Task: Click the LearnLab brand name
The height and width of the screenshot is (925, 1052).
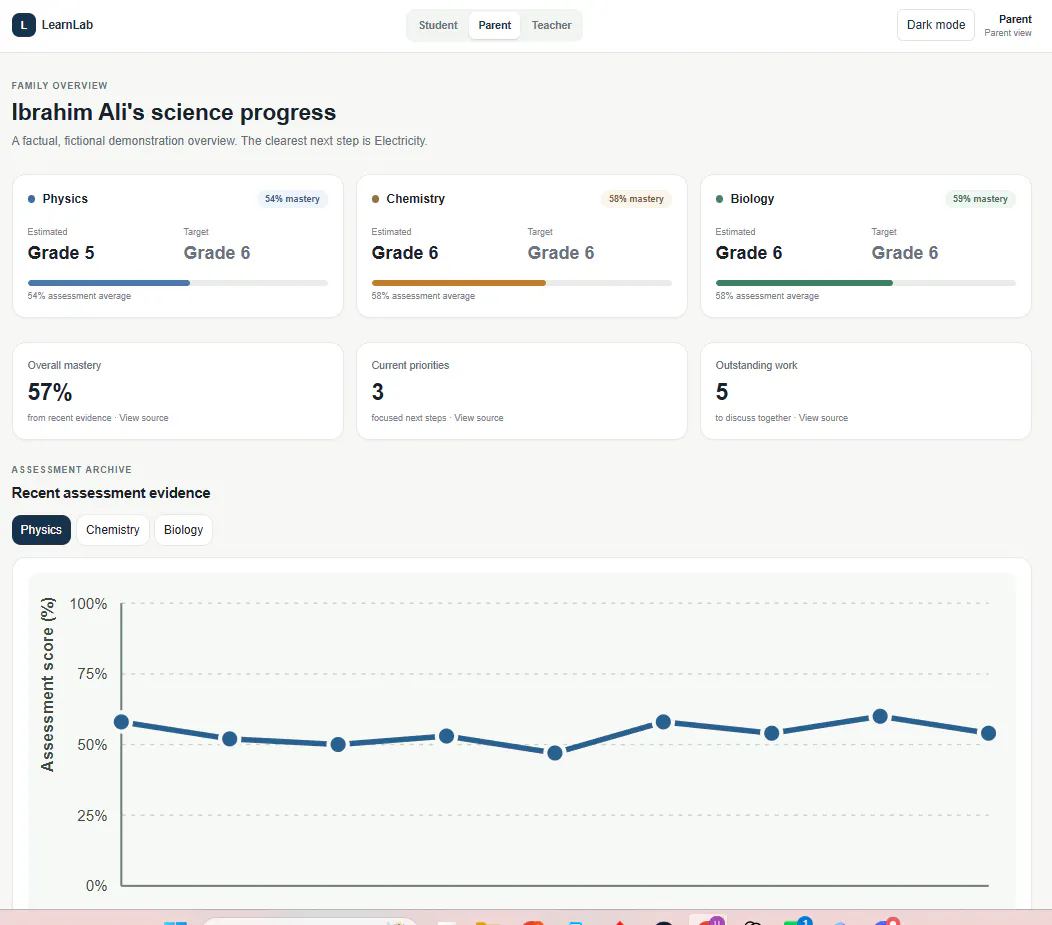Action: (x=67, y=25)
